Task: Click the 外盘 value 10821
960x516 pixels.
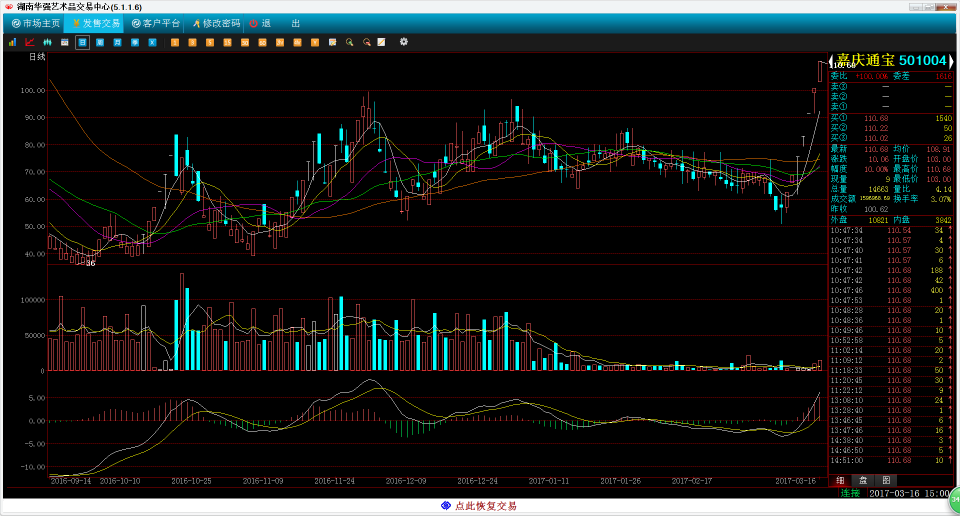Action: 879,220
